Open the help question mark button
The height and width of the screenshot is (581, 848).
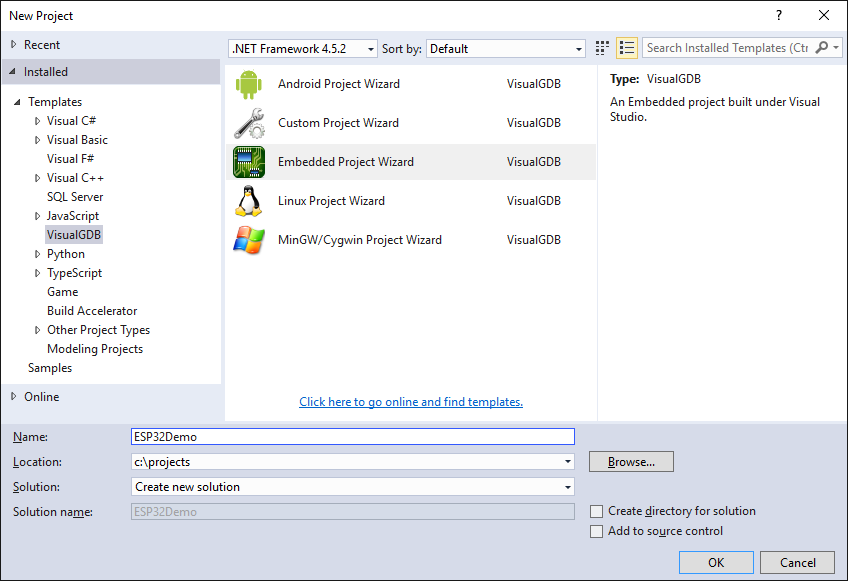779,15
